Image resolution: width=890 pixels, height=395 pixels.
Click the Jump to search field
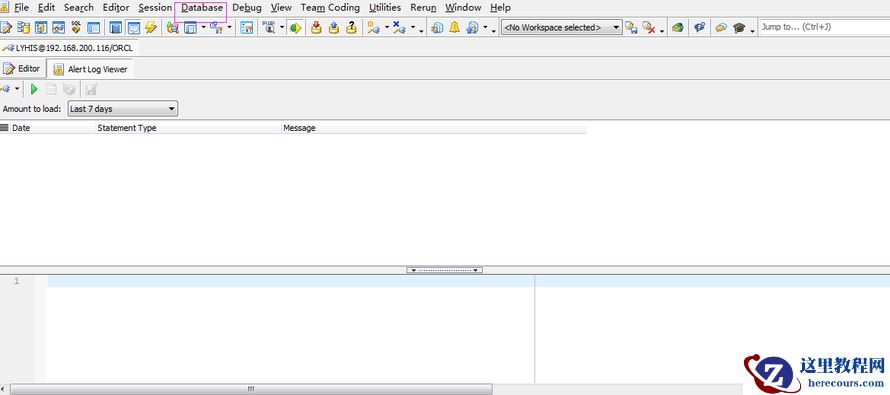(824, 27)
